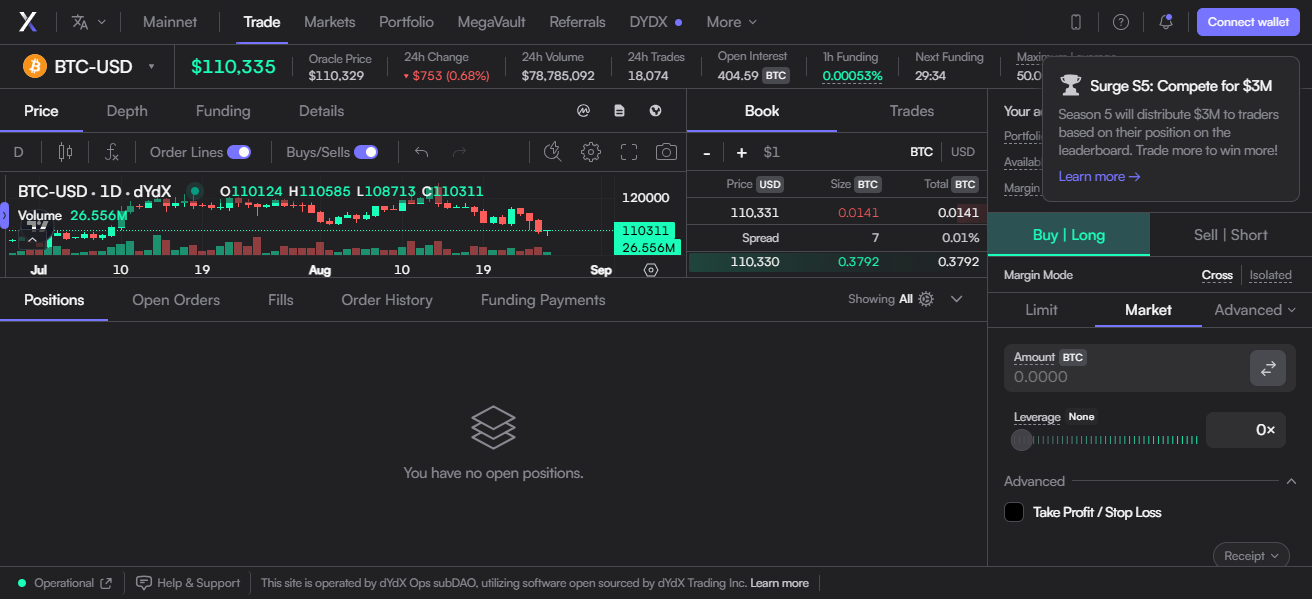Expand the Receipt dropdown
The height and width of the screenshot is (599, 1312).
click(1251, 556)
